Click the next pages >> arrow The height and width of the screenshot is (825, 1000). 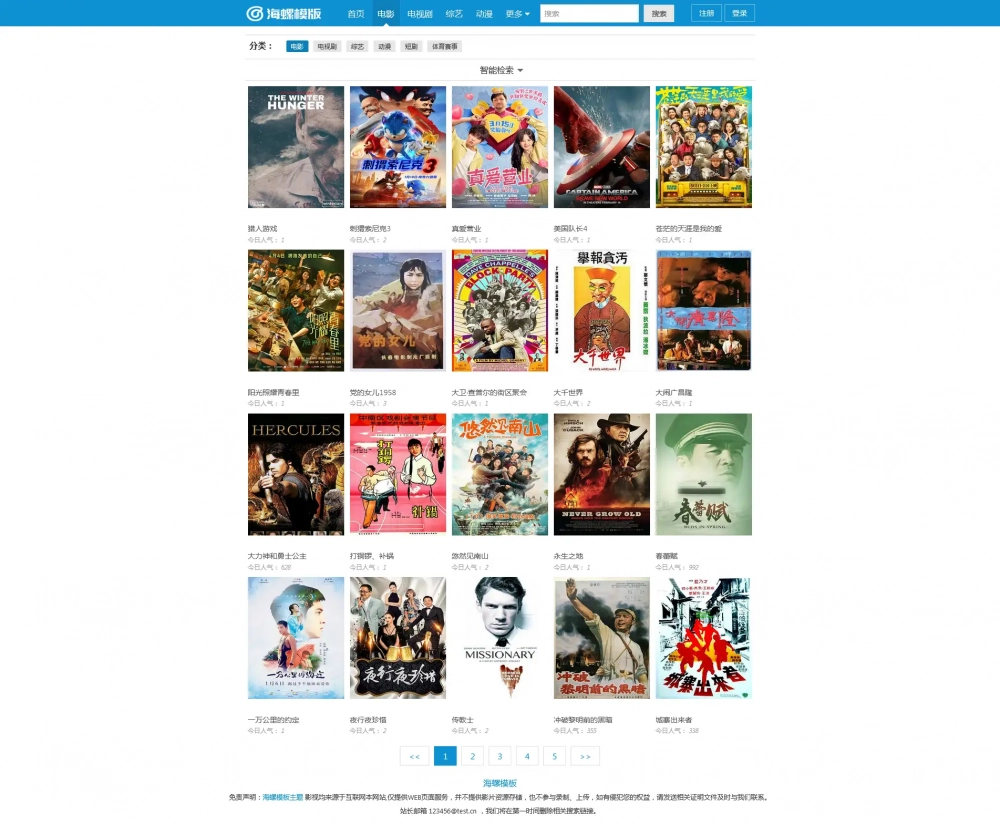585,756
